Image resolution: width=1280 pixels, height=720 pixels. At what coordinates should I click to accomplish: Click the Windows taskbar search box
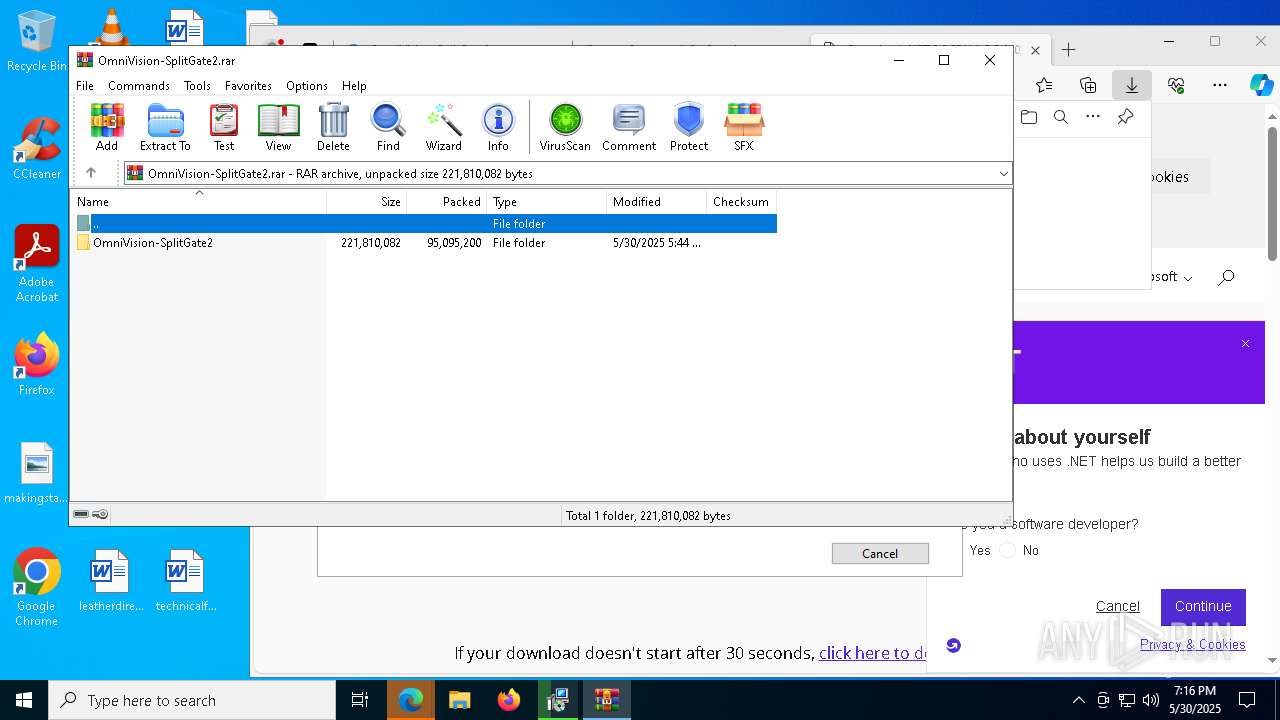[193, 700]
